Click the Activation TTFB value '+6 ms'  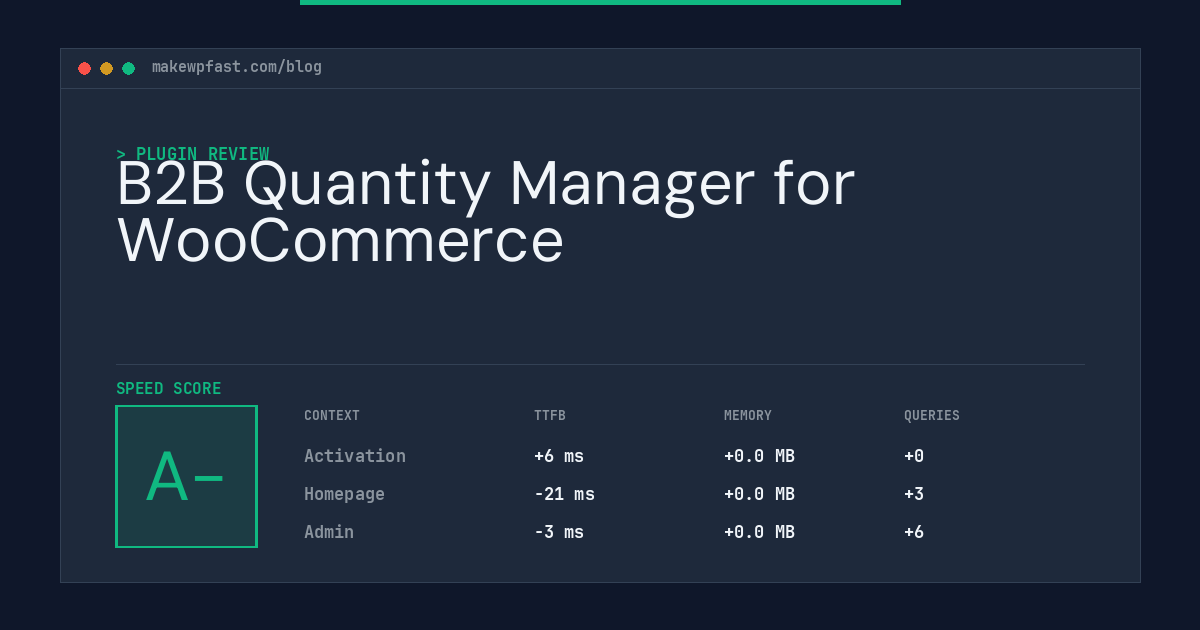click(x=559, y=456)
